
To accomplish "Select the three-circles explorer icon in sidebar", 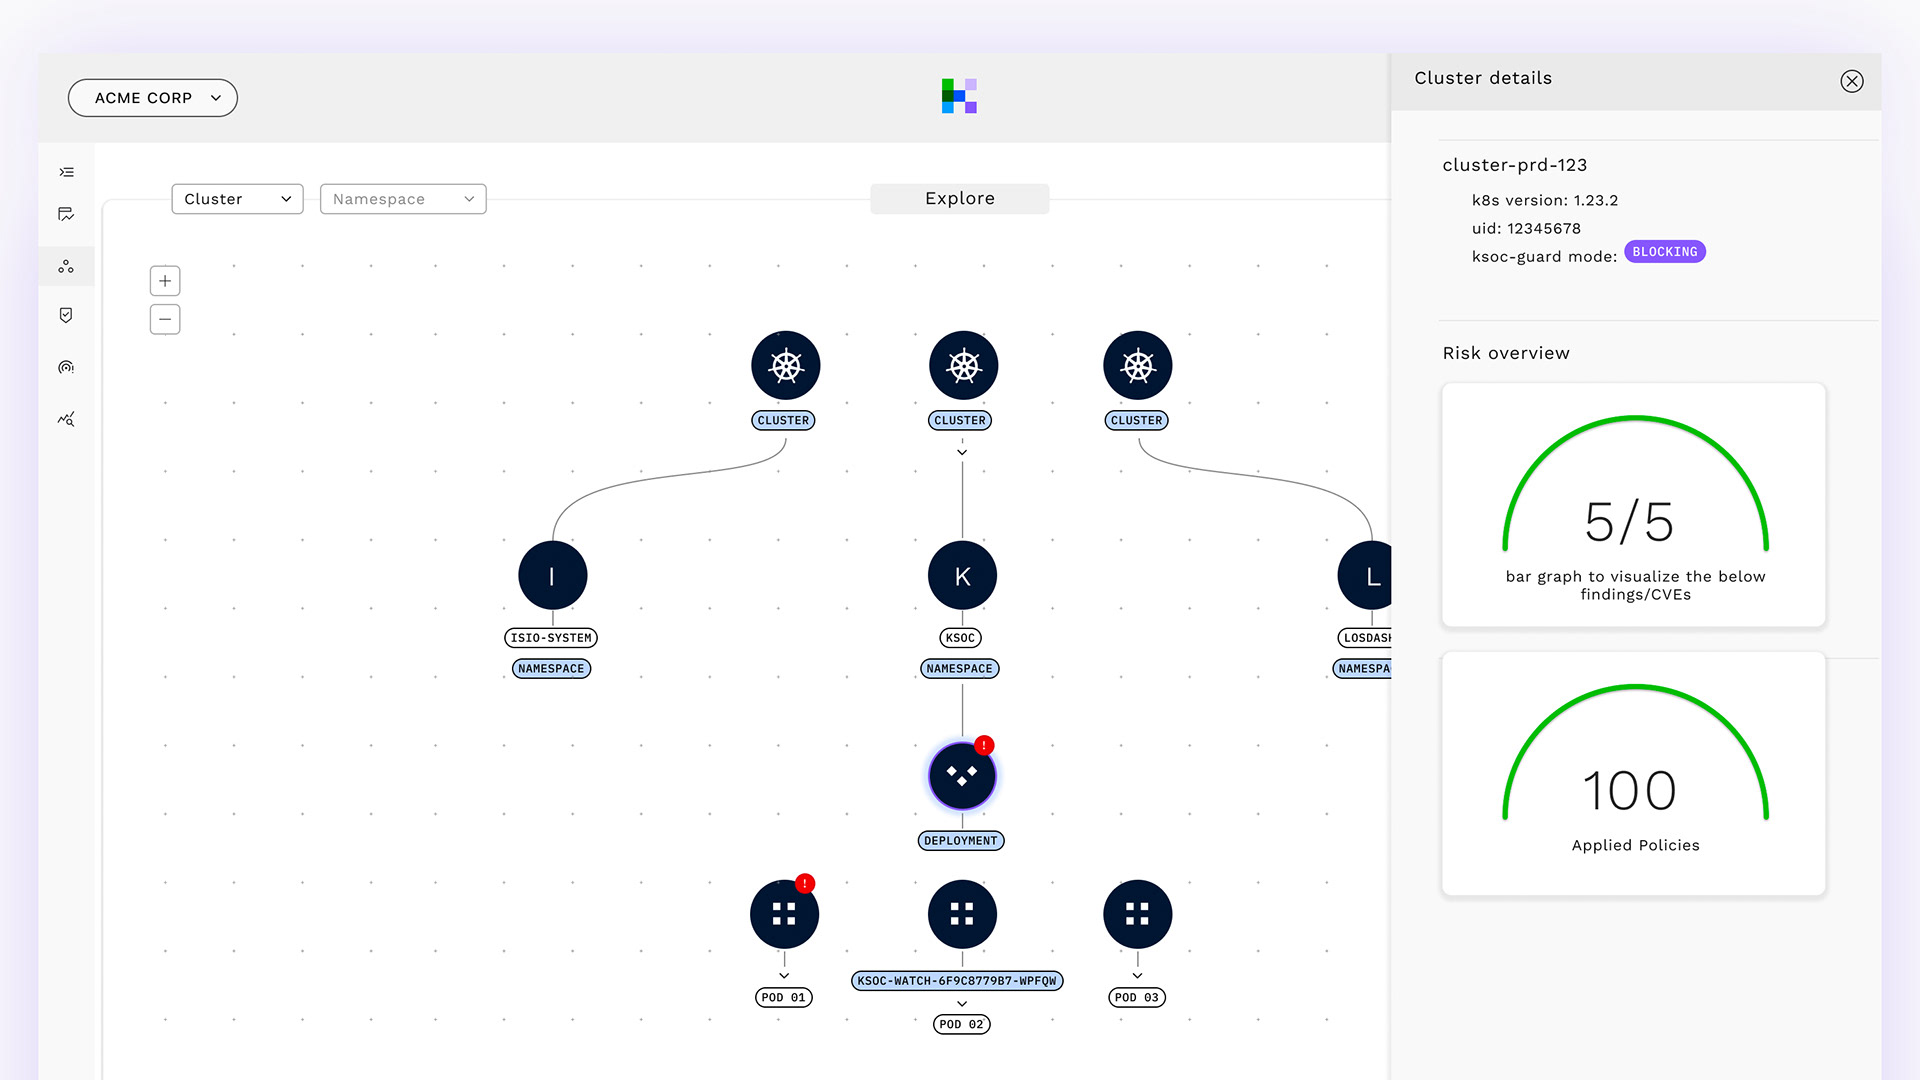I will coord(66,267).
